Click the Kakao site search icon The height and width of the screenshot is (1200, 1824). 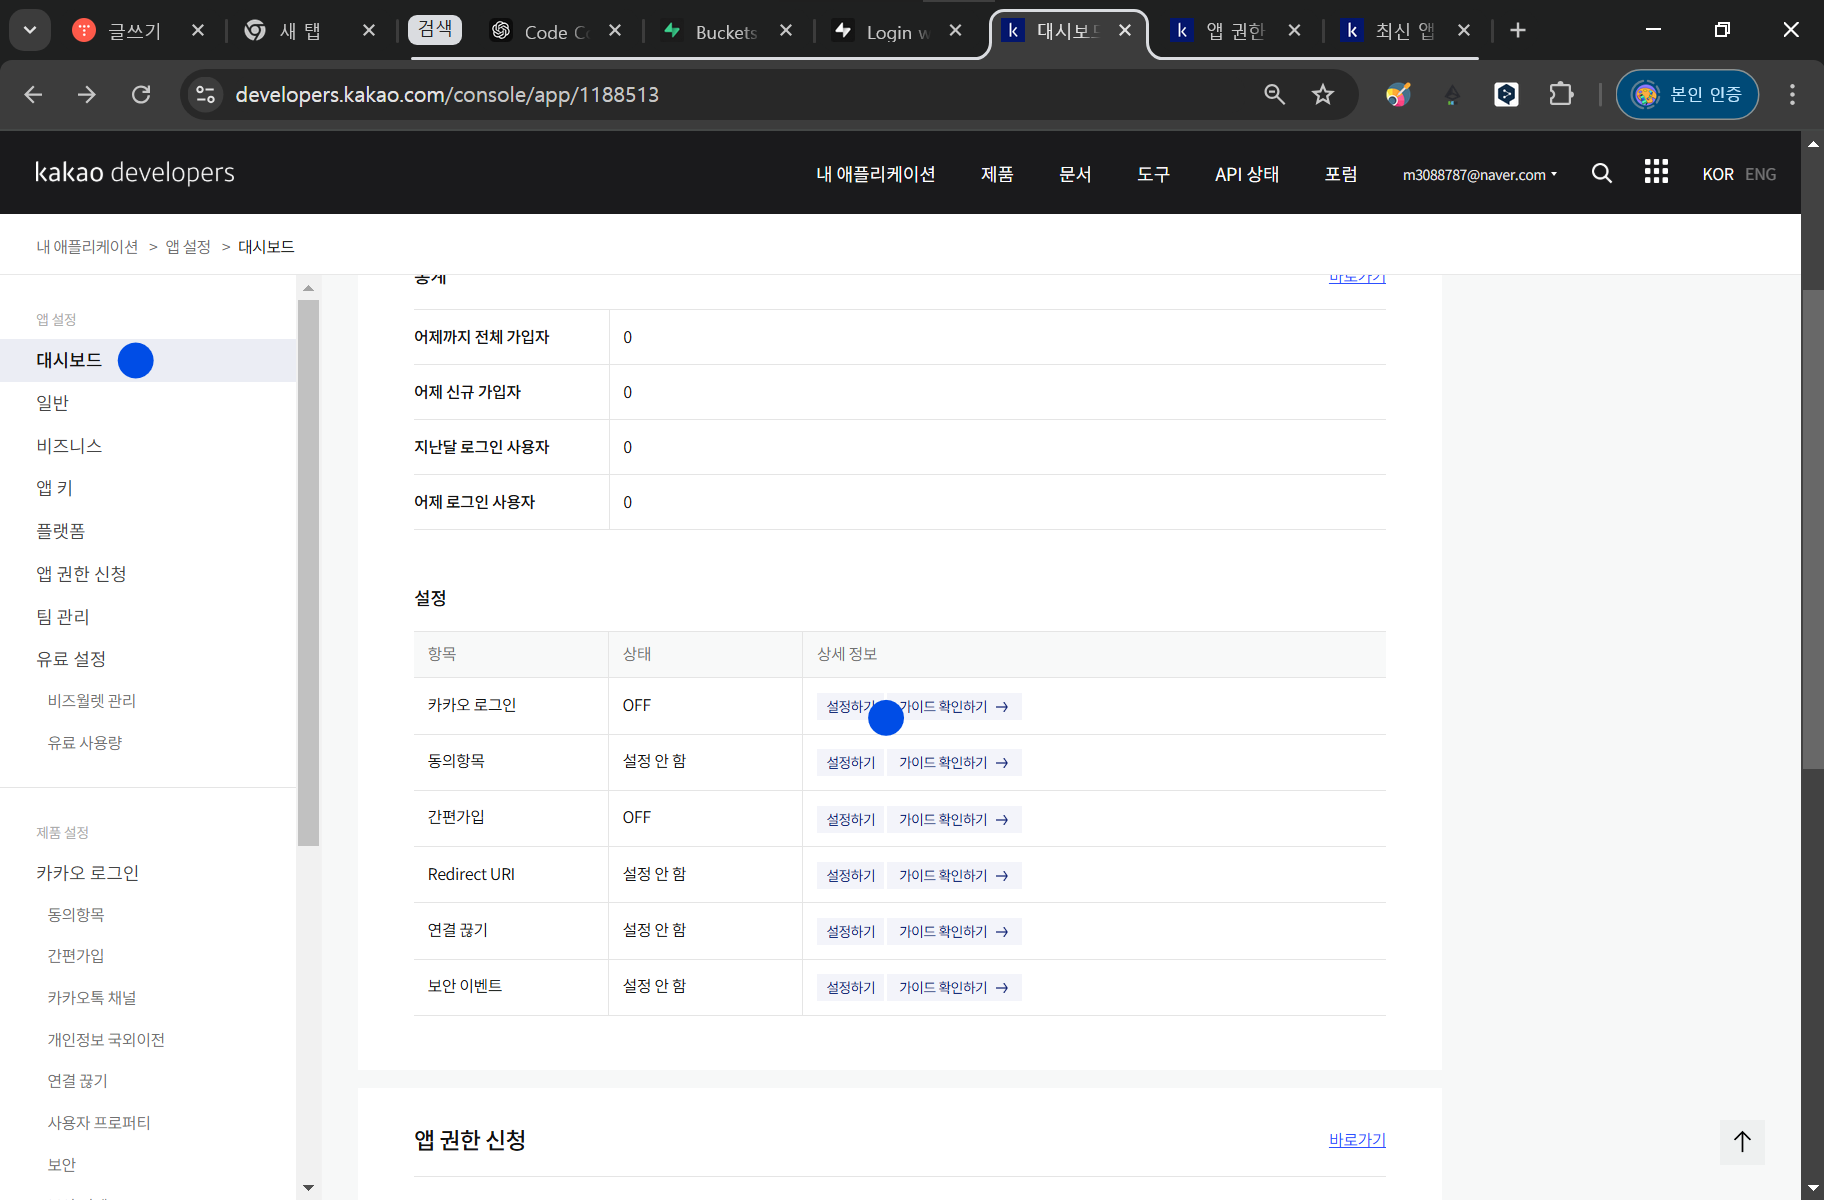[1602, 173]
